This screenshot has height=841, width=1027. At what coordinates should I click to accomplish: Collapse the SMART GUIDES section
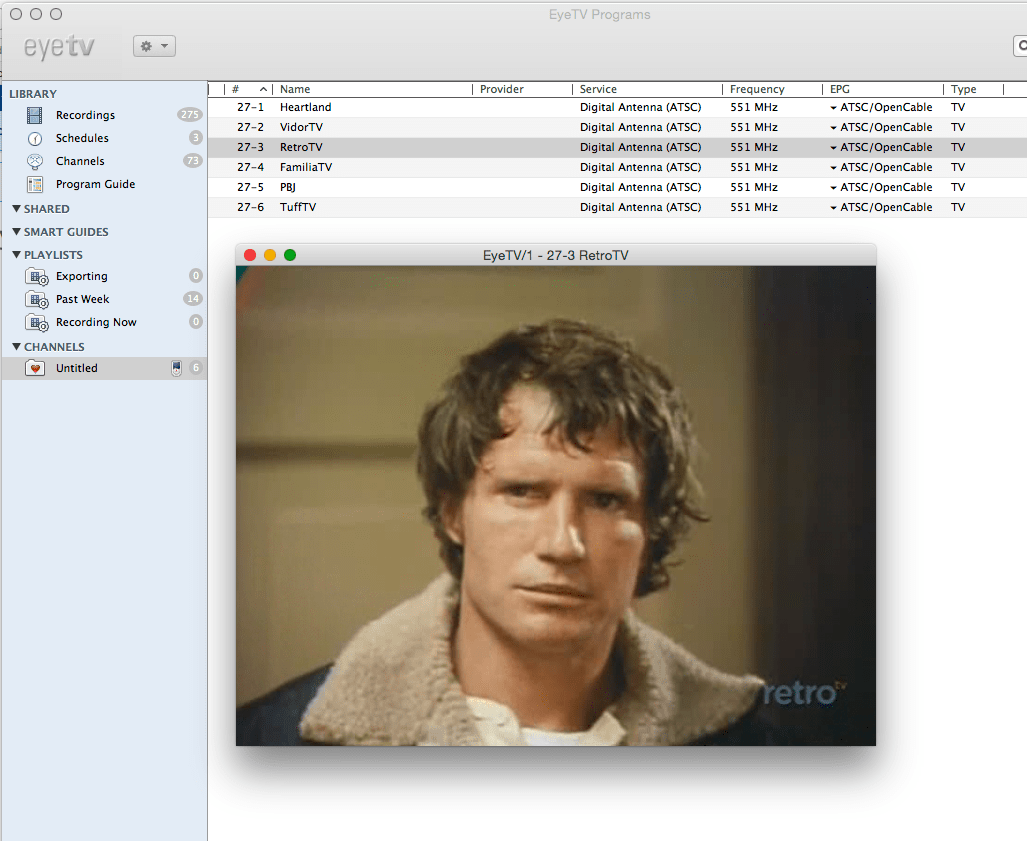[16, 231]
